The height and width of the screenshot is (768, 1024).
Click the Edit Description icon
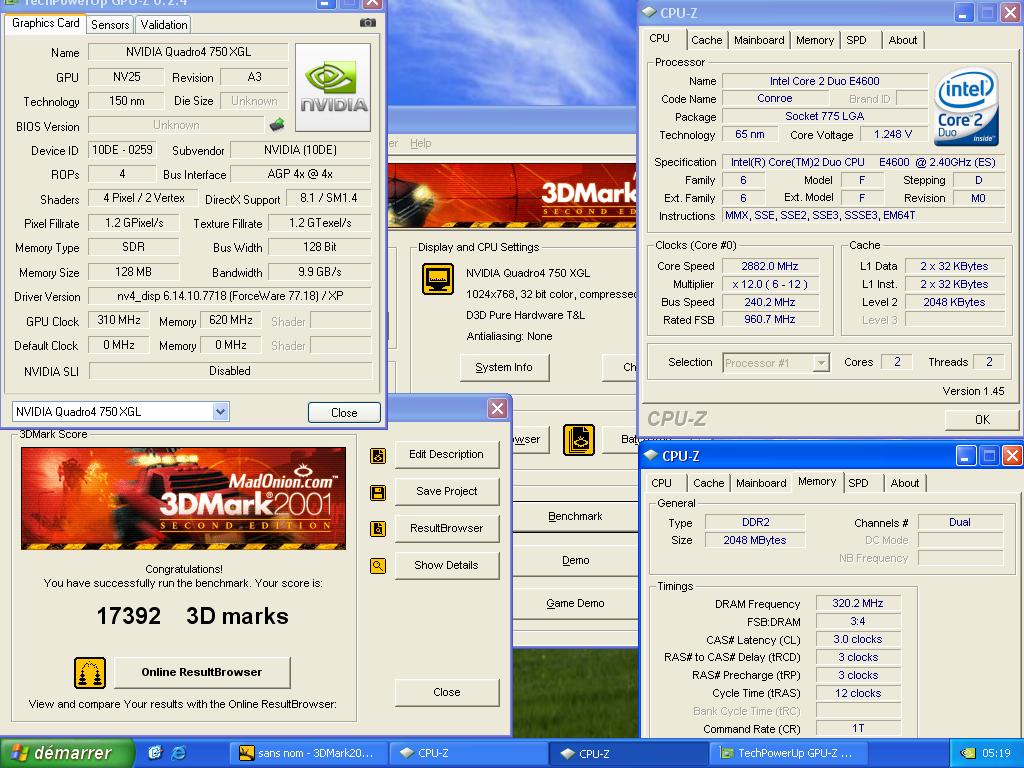377,455
